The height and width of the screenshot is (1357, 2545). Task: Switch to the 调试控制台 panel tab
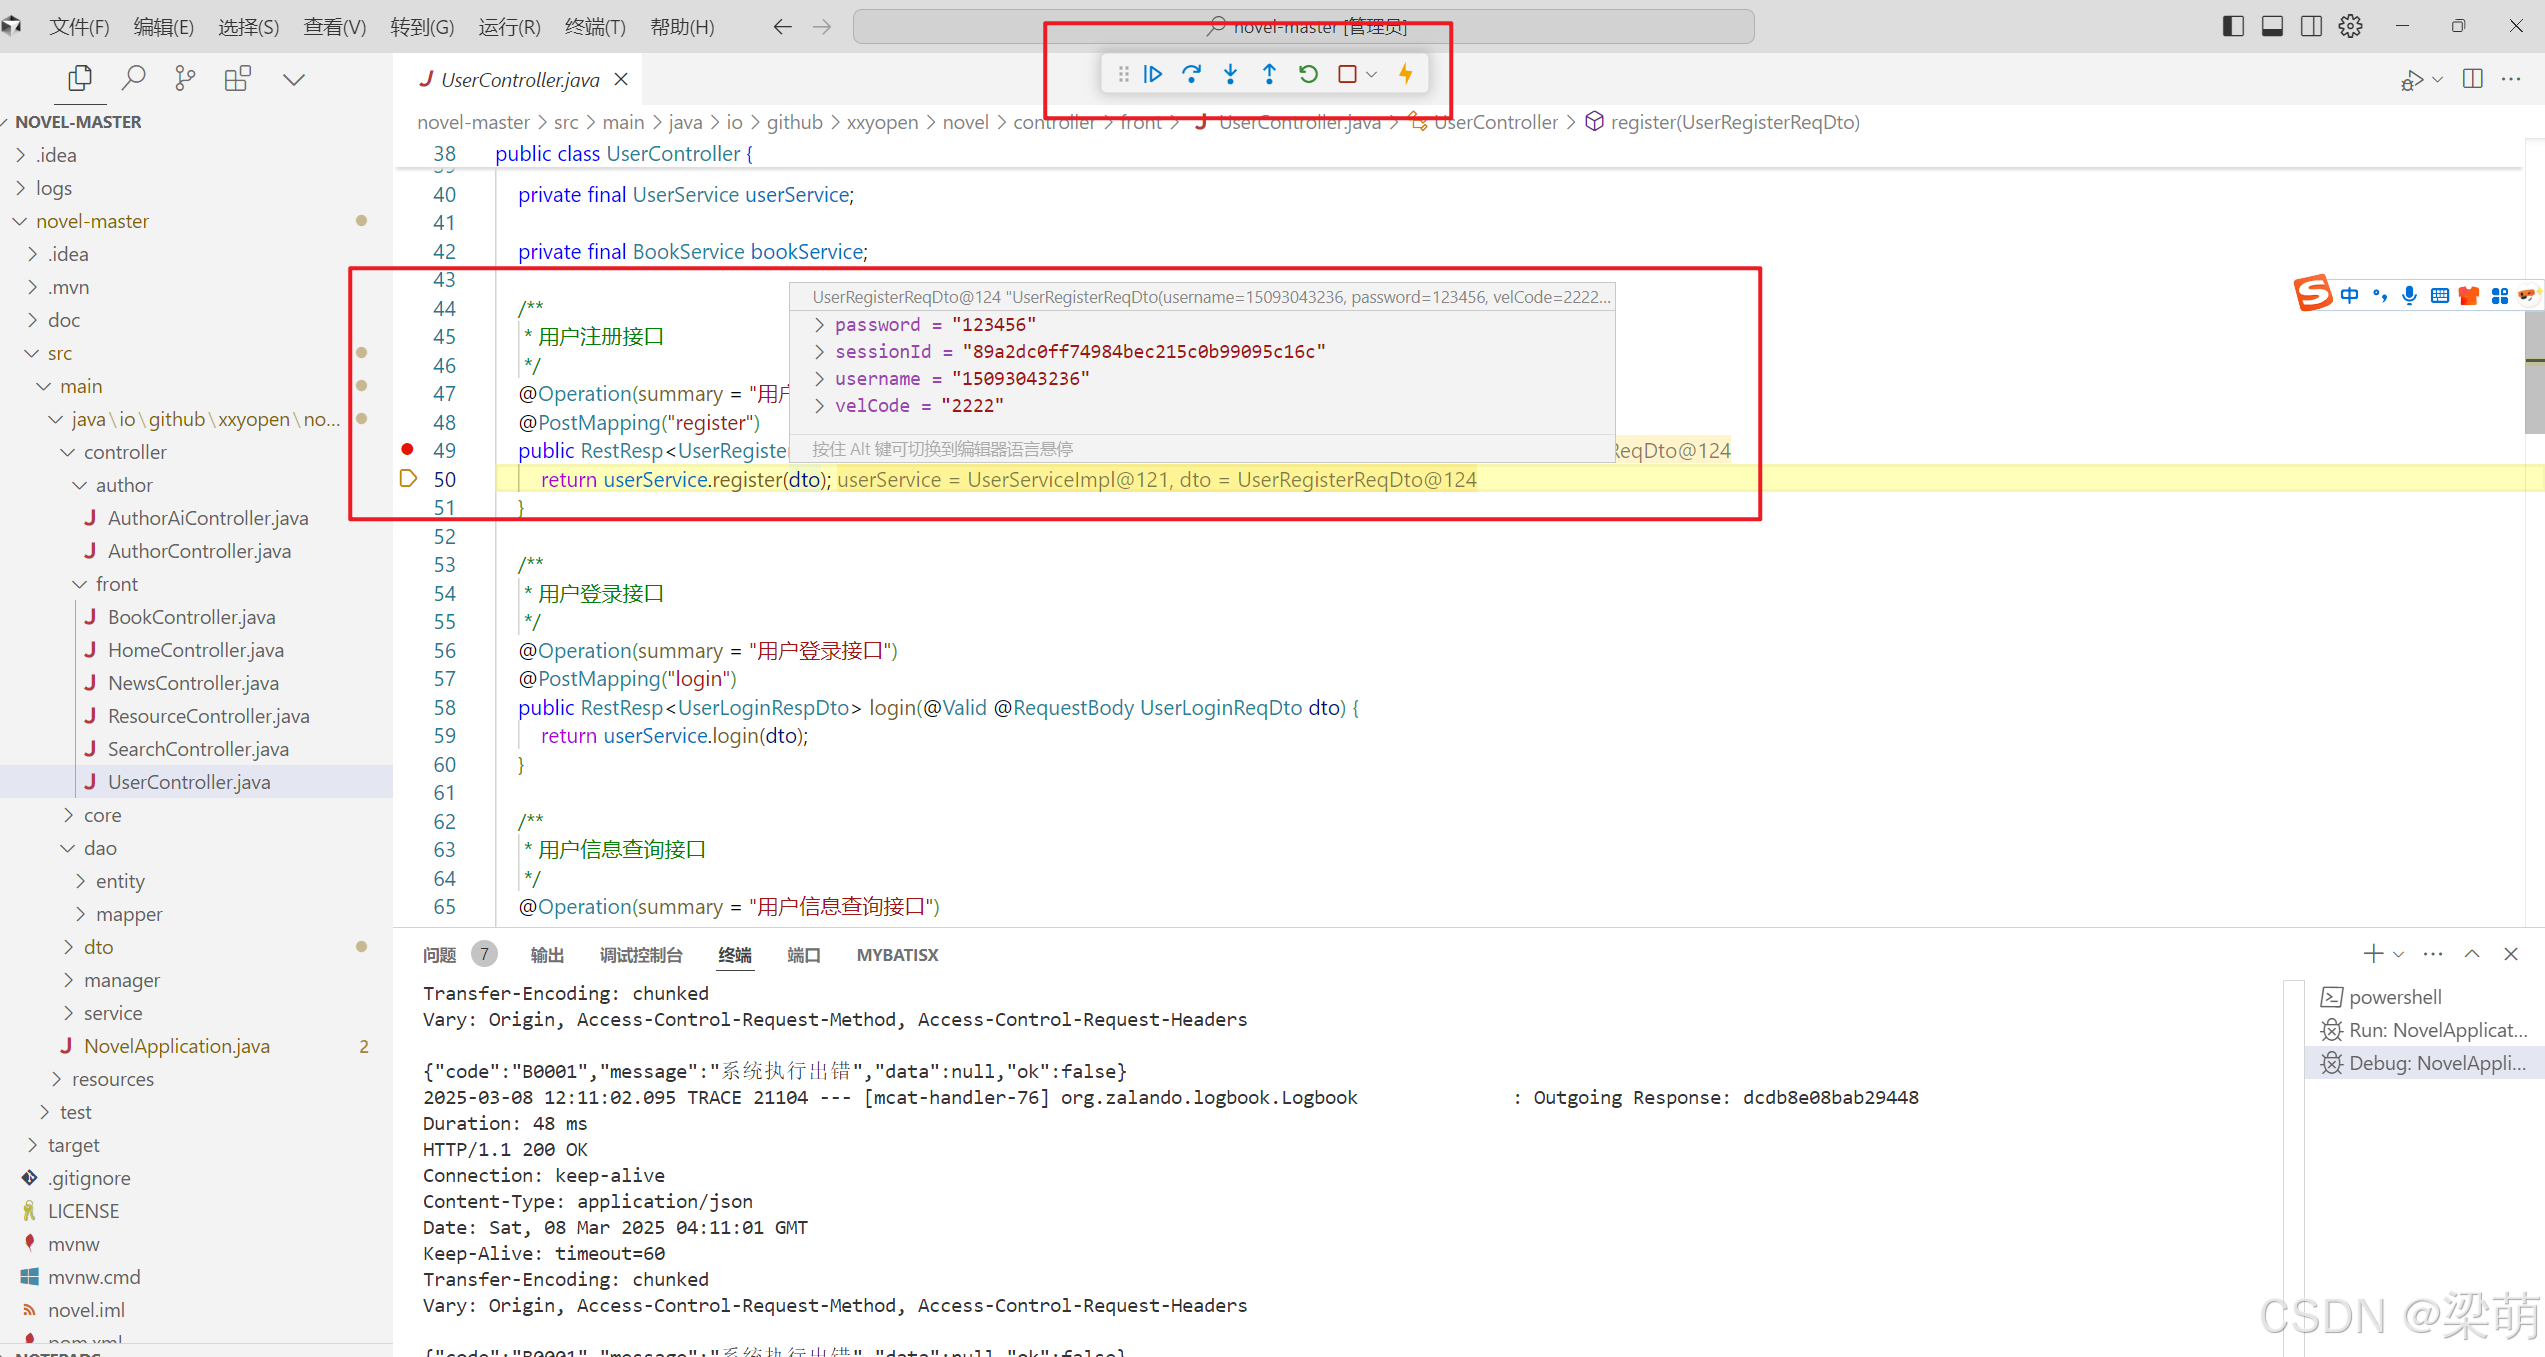640,955
